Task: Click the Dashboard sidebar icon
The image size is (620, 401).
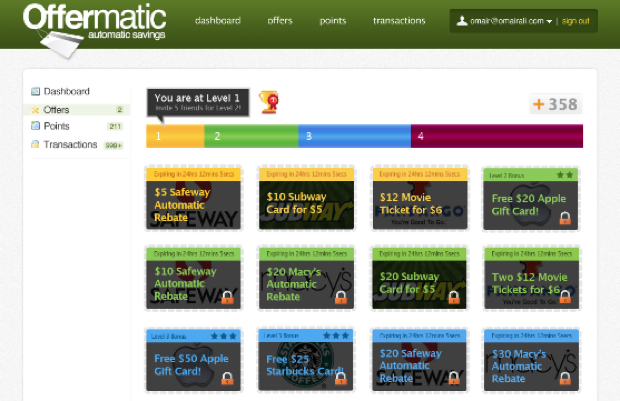Action: [36, 91]
